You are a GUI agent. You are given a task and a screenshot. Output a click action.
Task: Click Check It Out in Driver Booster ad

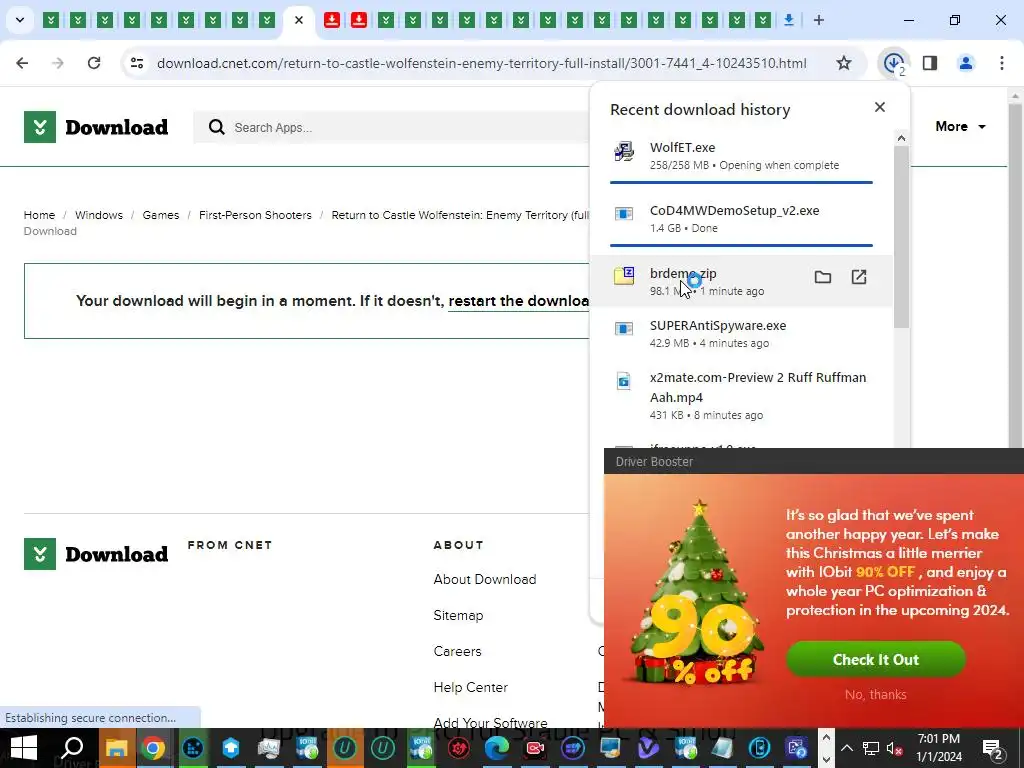[x=876, y=660]
